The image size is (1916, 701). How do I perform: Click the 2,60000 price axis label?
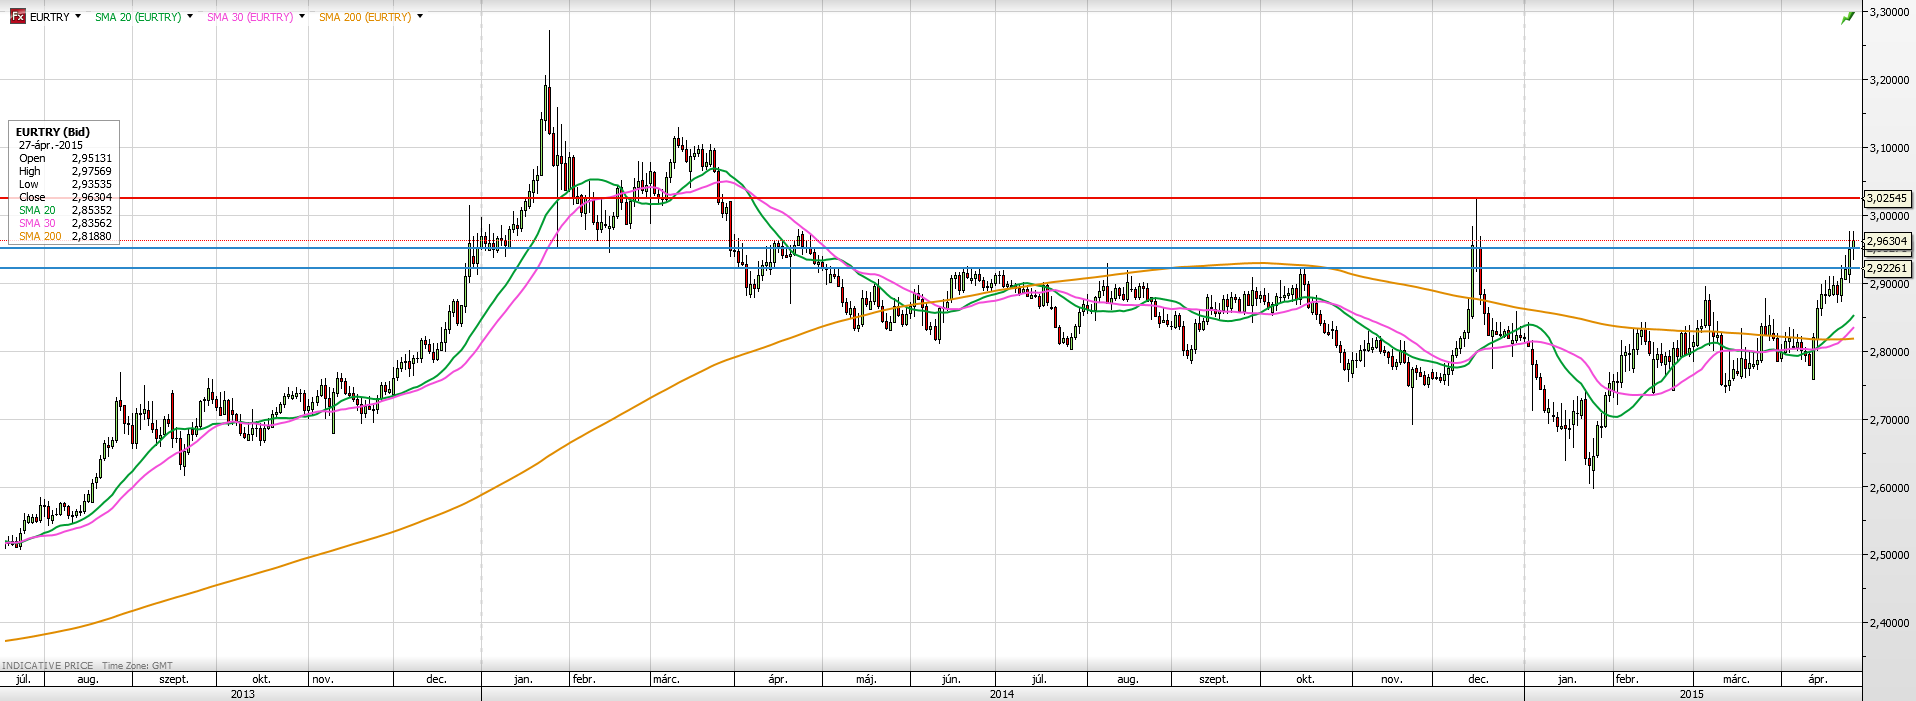point(1889,488)
